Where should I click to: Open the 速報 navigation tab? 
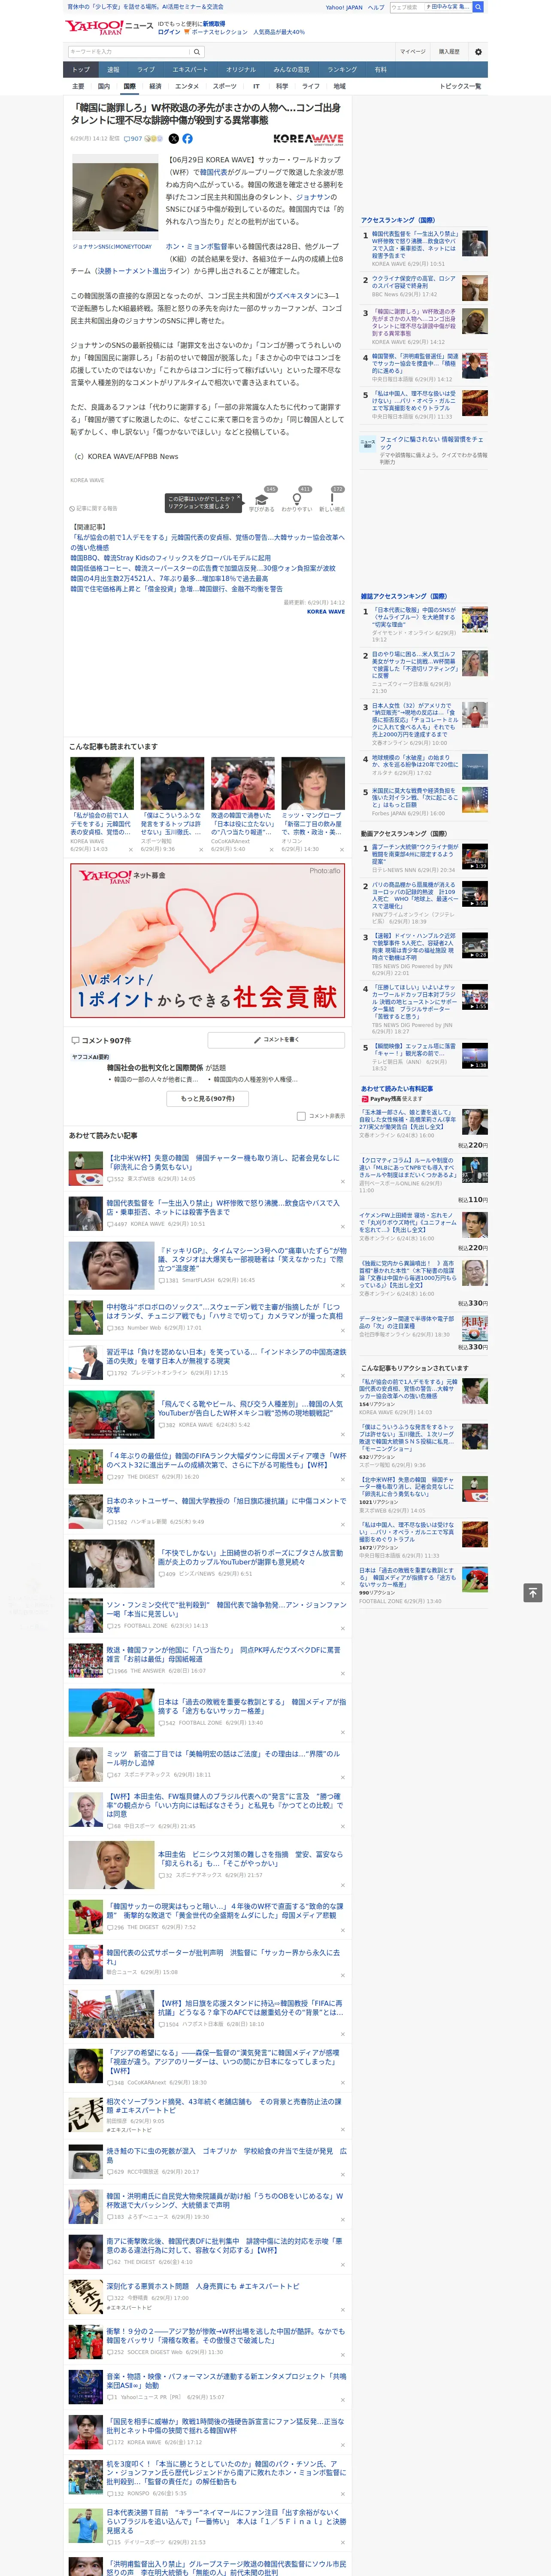pyautogui.click(x=113, y=70)
